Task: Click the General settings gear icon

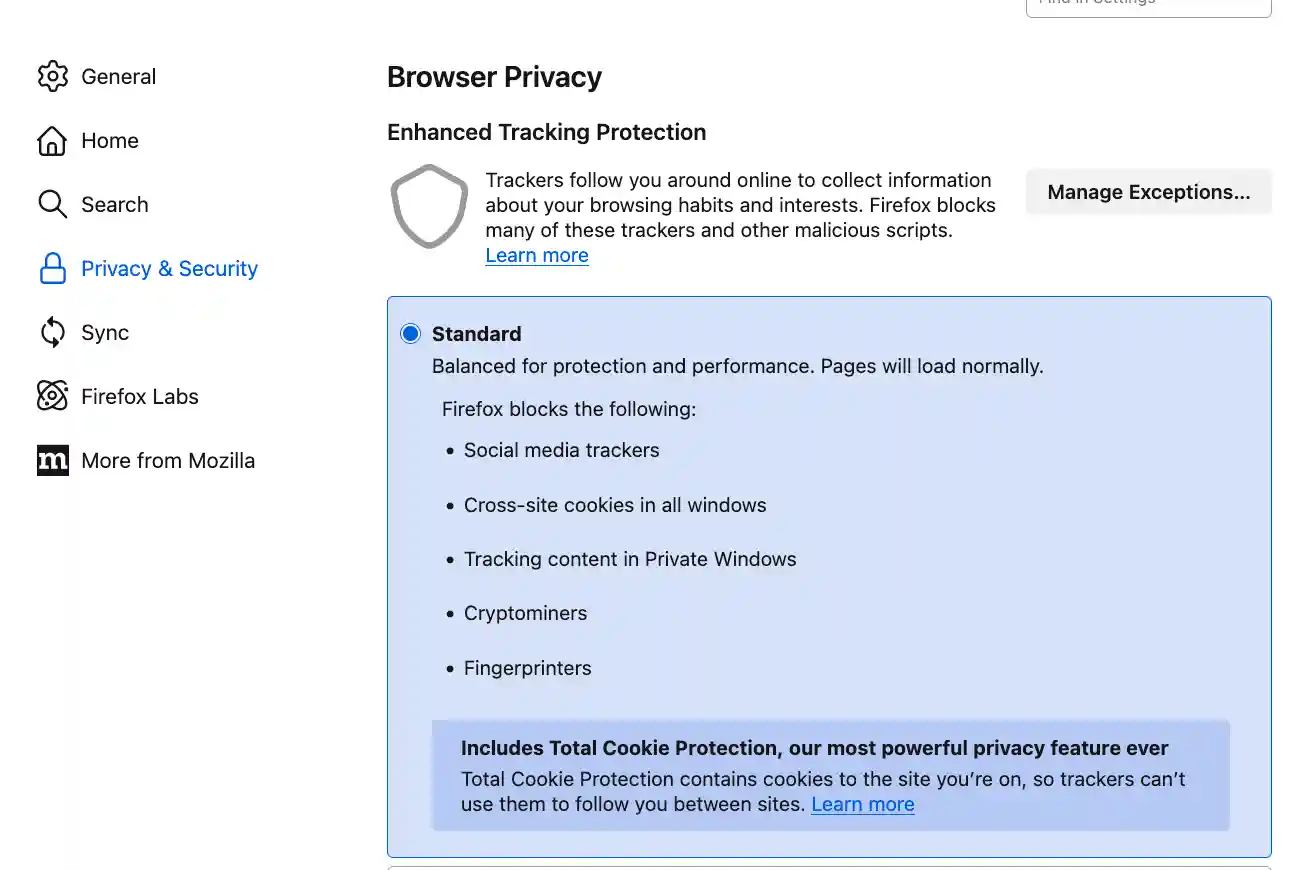Action: 52,76
